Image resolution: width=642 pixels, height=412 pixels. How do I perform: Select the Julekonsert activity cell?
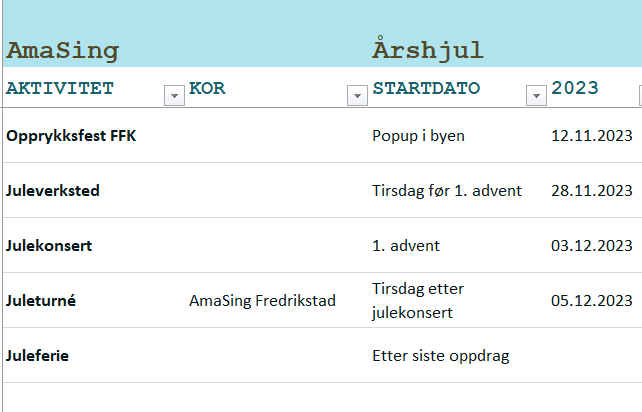click(x=50, y=245)
